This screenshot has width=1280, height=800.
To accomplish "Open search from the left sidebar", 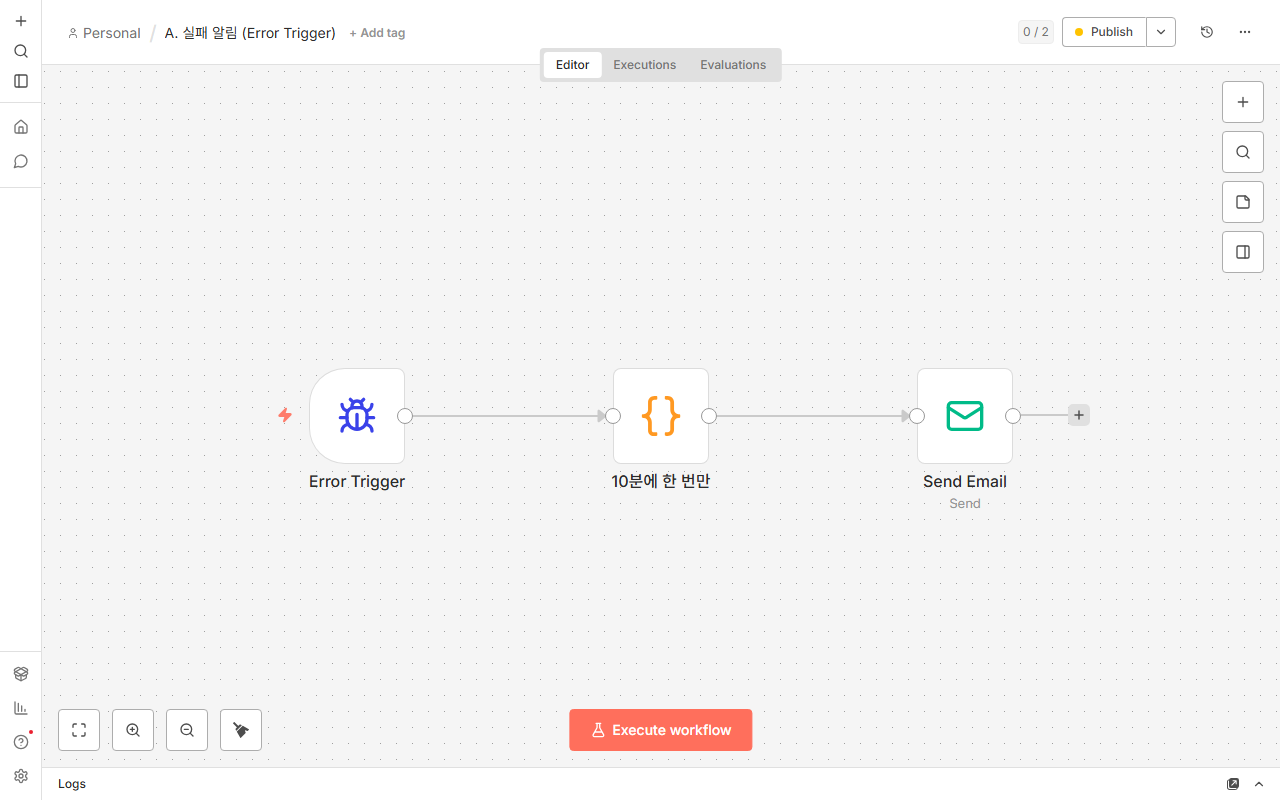I will [21, 51].
